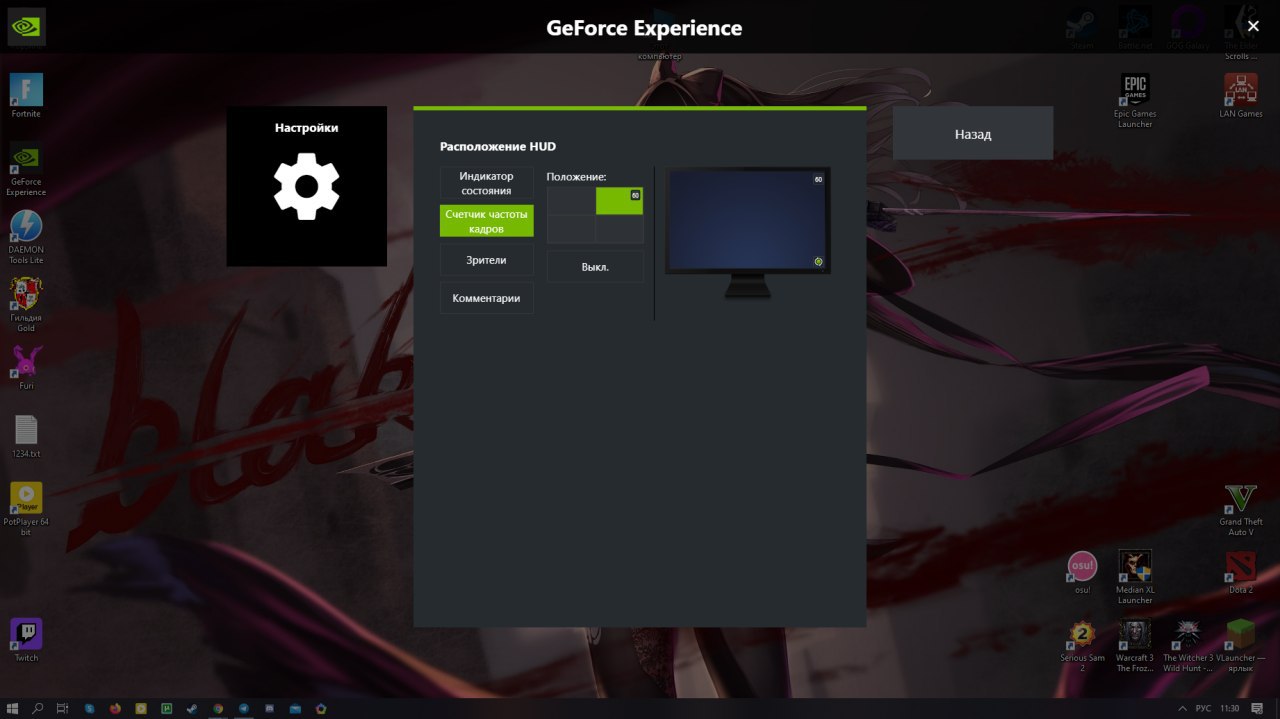Open the Mail app on the taskbar
This screenshot has width=1280, height=719.
pyautogui.click(x=295, y=709)
